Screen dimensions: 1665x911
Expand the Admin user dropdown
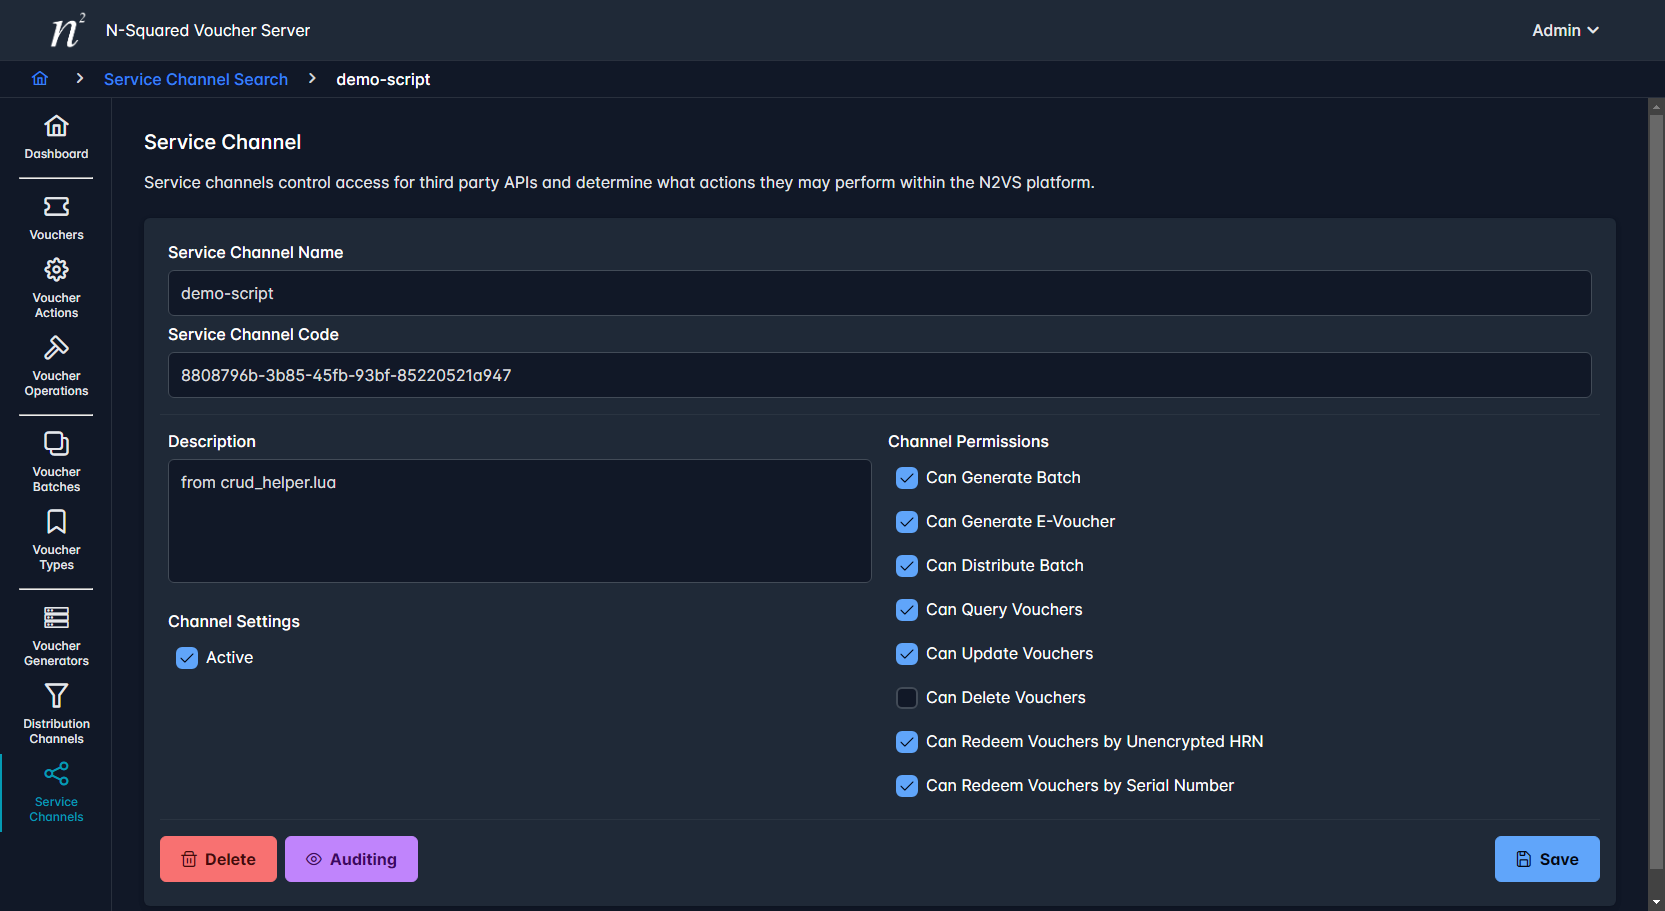[x=1565, y=30]
